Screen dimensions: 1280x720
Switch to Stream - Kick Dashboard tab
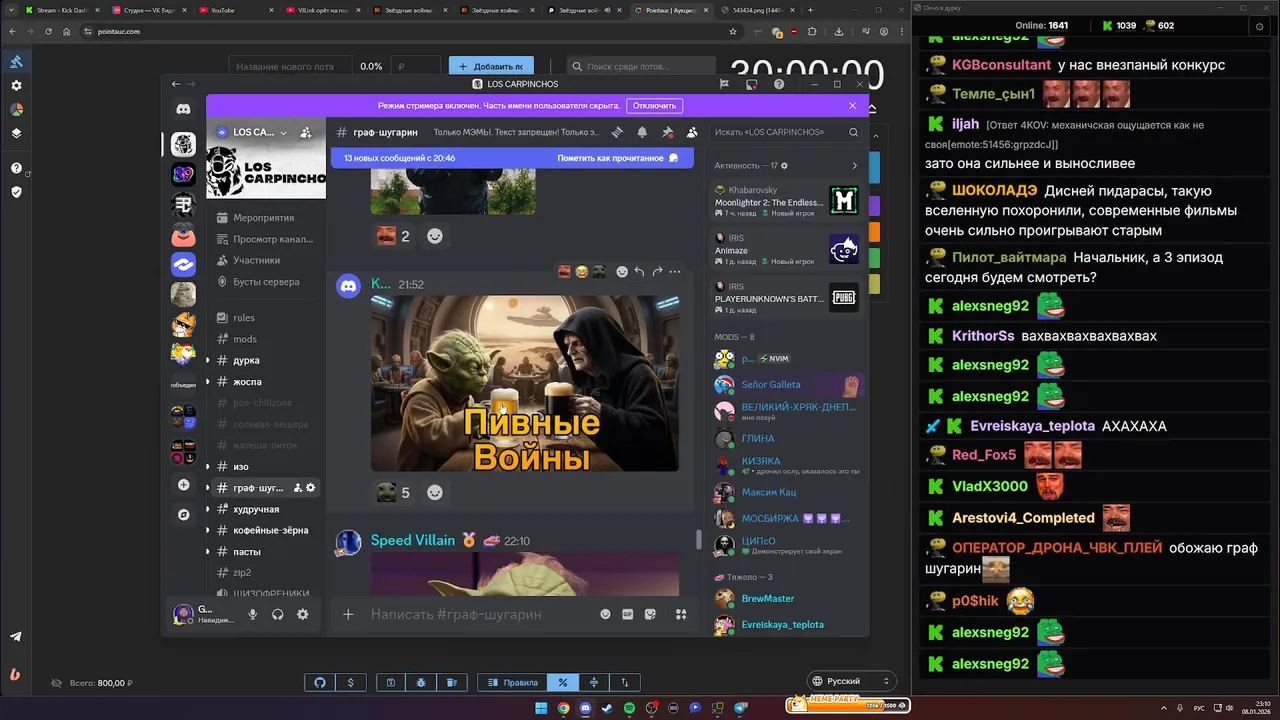60,10
